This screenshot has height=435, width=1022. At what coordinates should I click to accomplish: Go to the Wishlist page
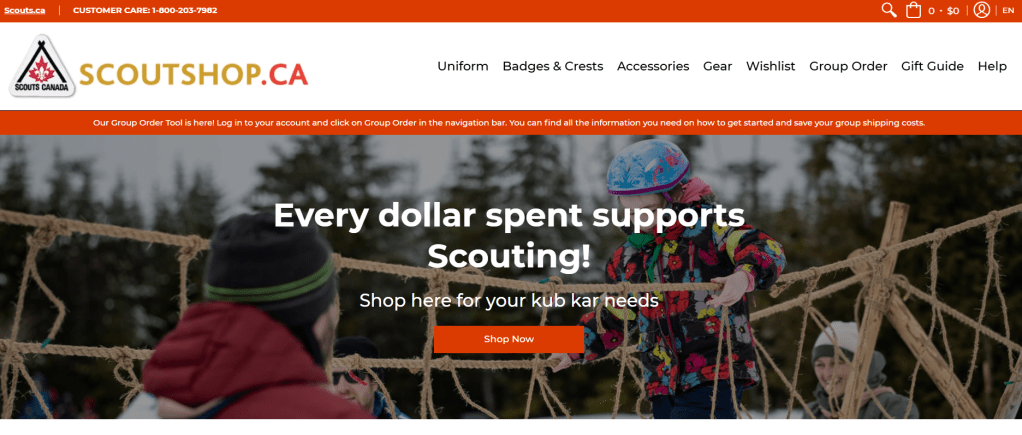pyautogui.click(x=770, y=66)
